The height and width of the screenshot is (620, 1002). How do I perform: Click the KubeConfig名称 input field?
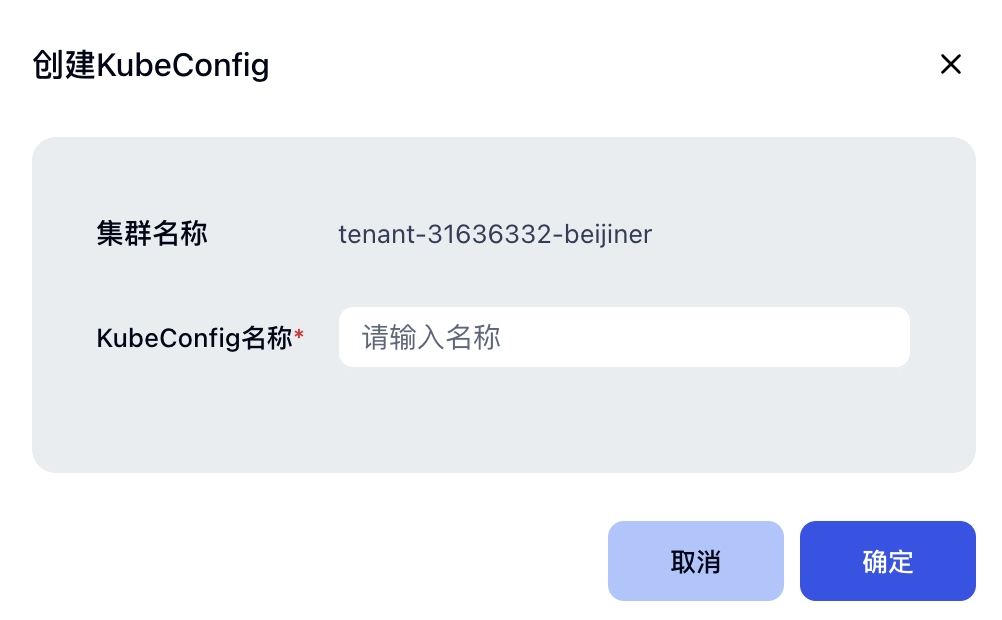[x=624, y=337]
